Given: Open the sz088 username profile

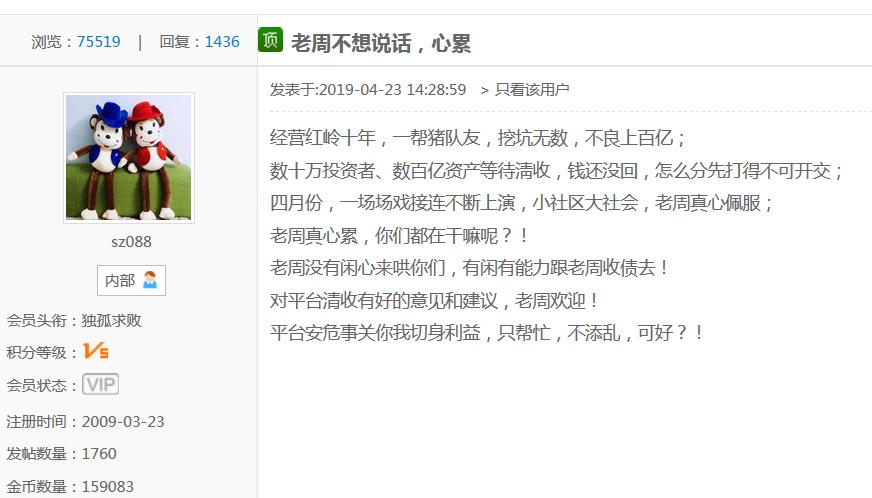Looking at the screenshot, I should tap(131, 242).
